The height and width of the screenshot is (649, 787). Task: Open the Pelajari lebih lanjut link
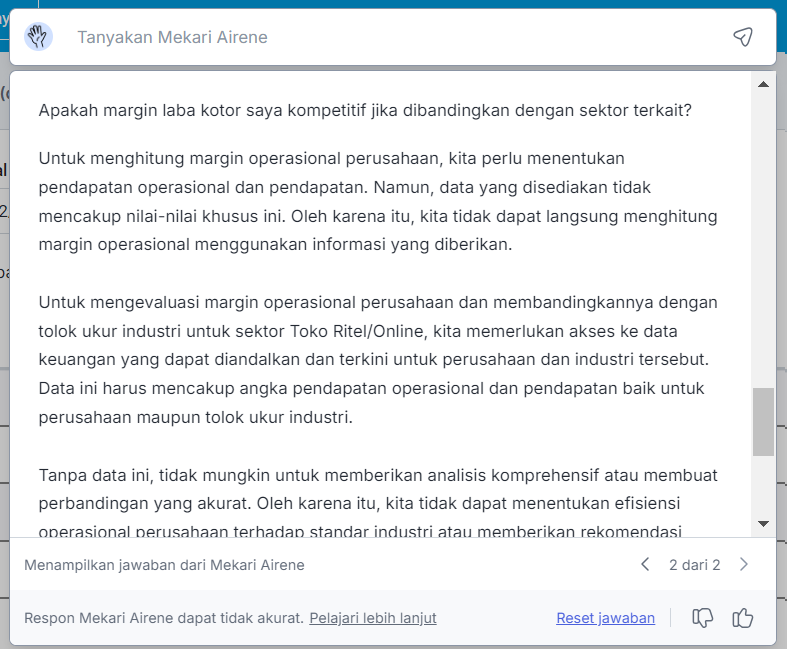coord(373,618)
